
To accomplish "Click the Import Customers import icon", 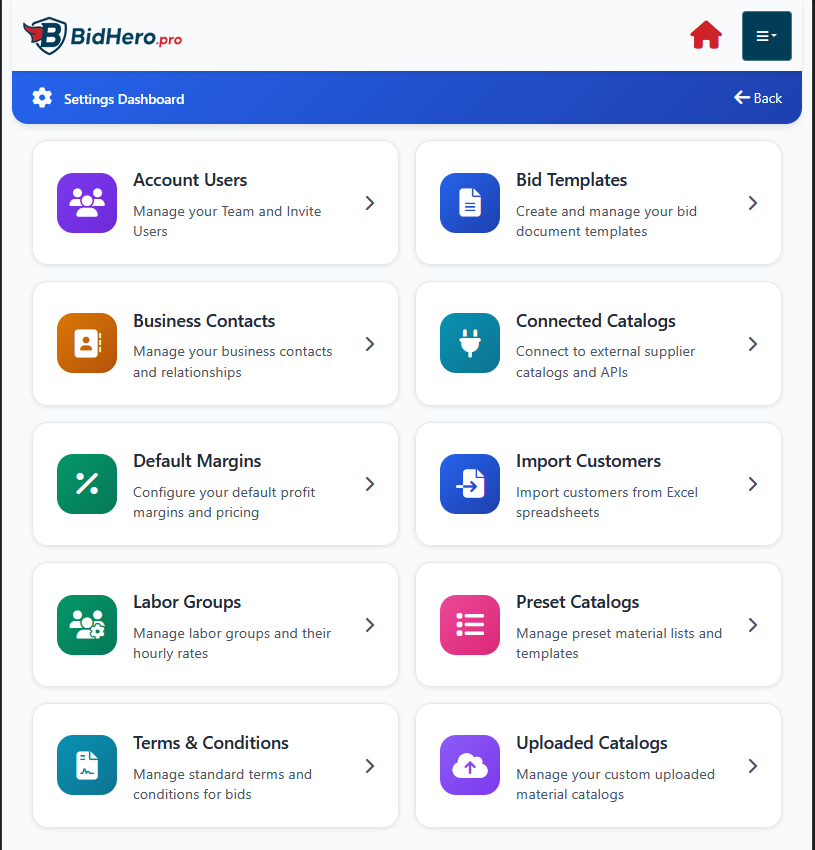I will (x=469, y=484).
